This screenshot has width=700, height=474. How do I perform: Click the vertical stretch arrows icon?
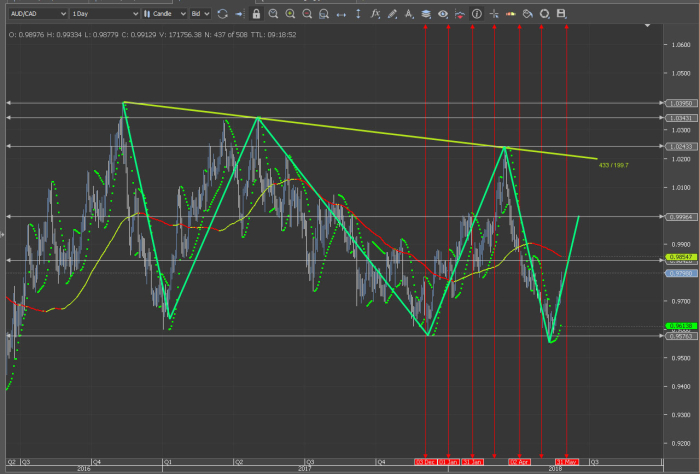[x=358, y=14]
